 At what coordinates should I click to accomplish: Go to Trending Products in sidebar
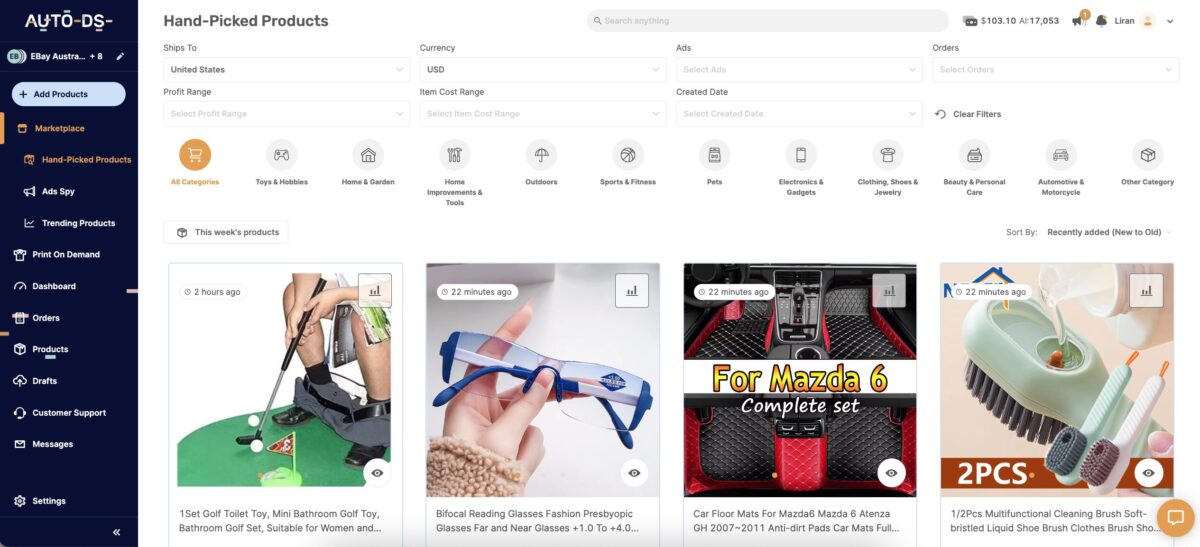(78, 223)
